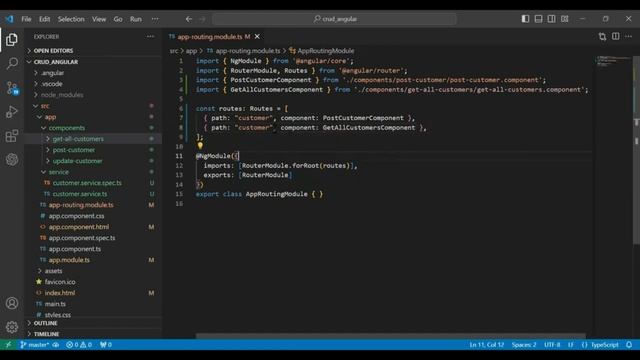Click the Spaces: 2 indentation setting
Image resolution: width=640 pixels, height=360 pixels.
[x=524, y=345]
